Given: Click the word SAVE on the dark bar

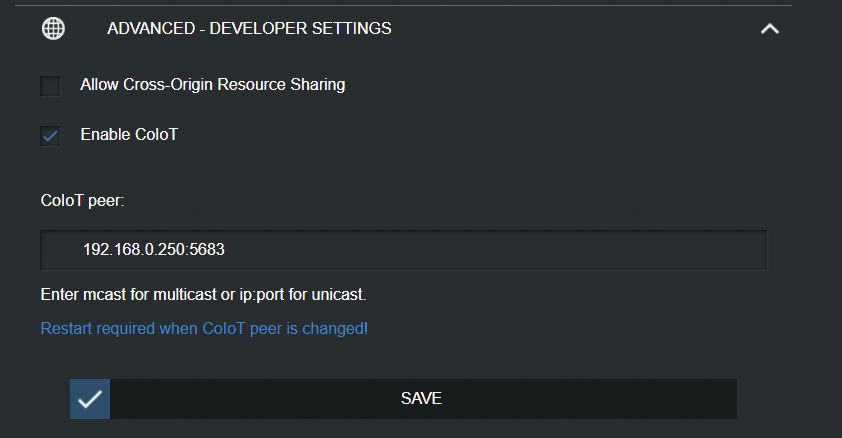Looking at the screenshot, I should click(421, 398).
